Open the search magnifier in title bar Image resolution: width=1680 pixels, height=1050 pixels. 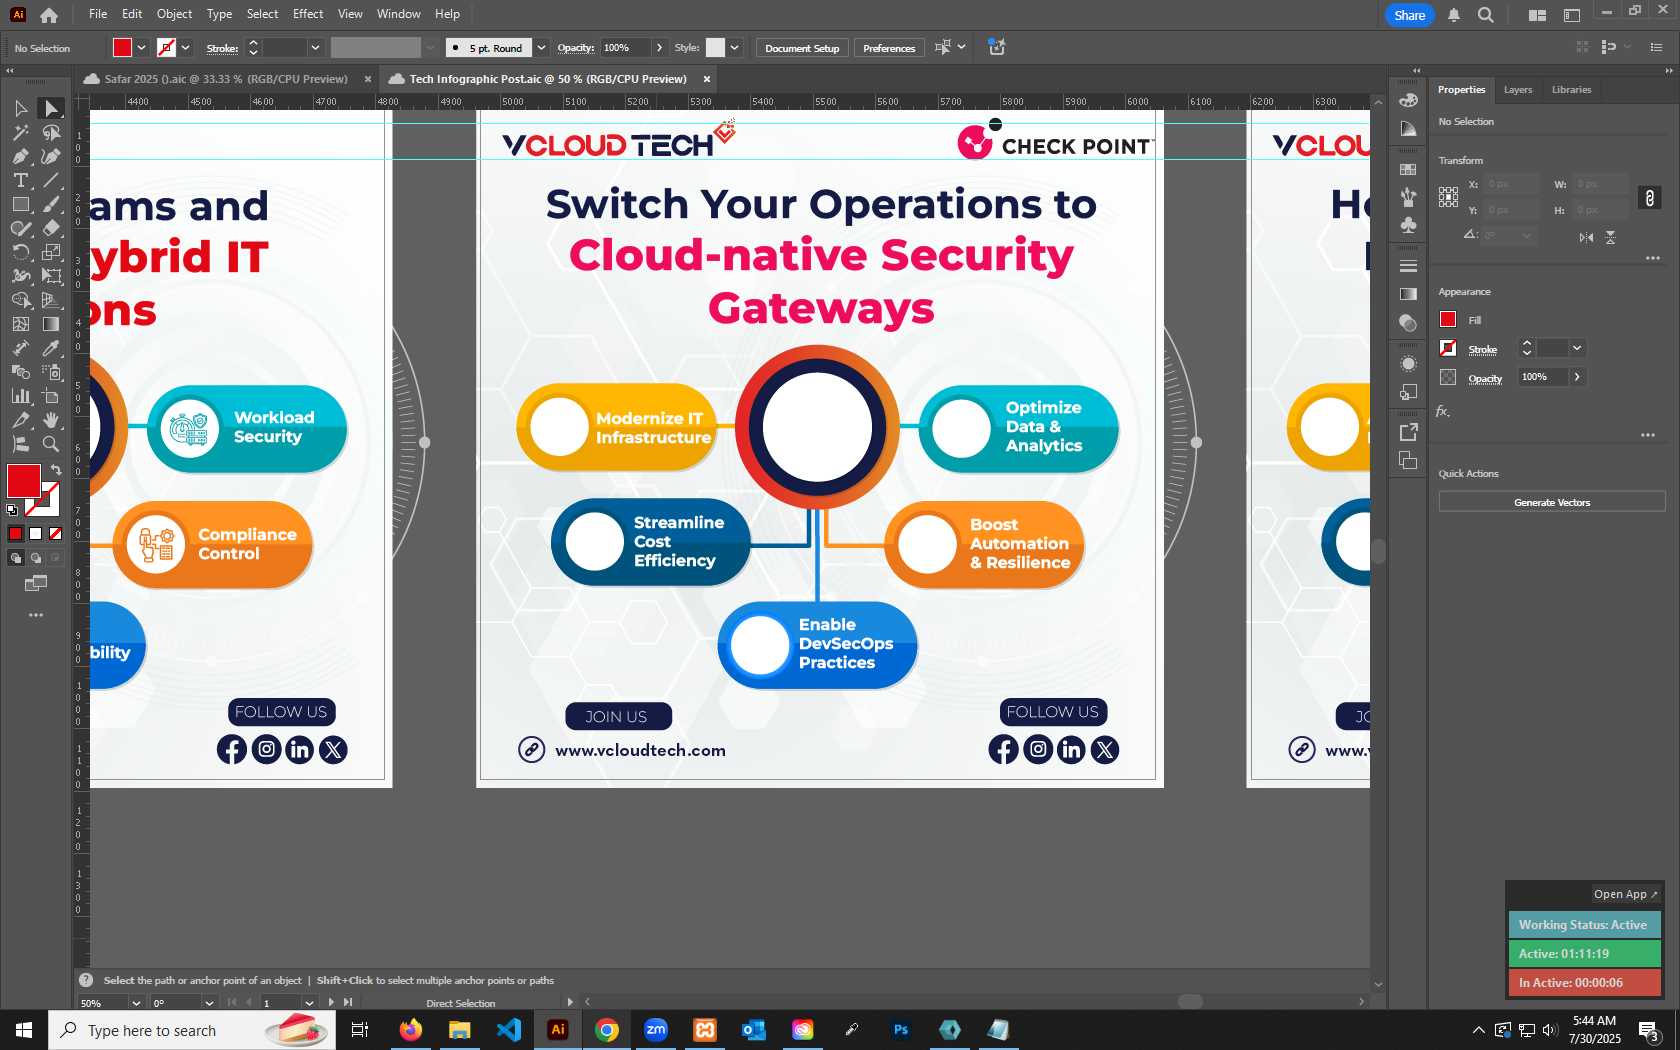click(1486, 15)
